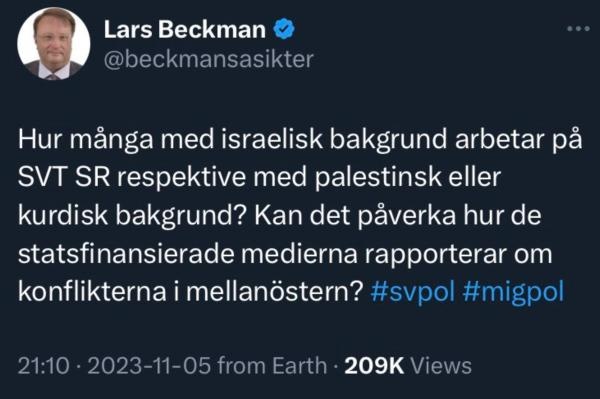
Task: Follow the #migpol hashtag
Action: click(x=514, y=292)
